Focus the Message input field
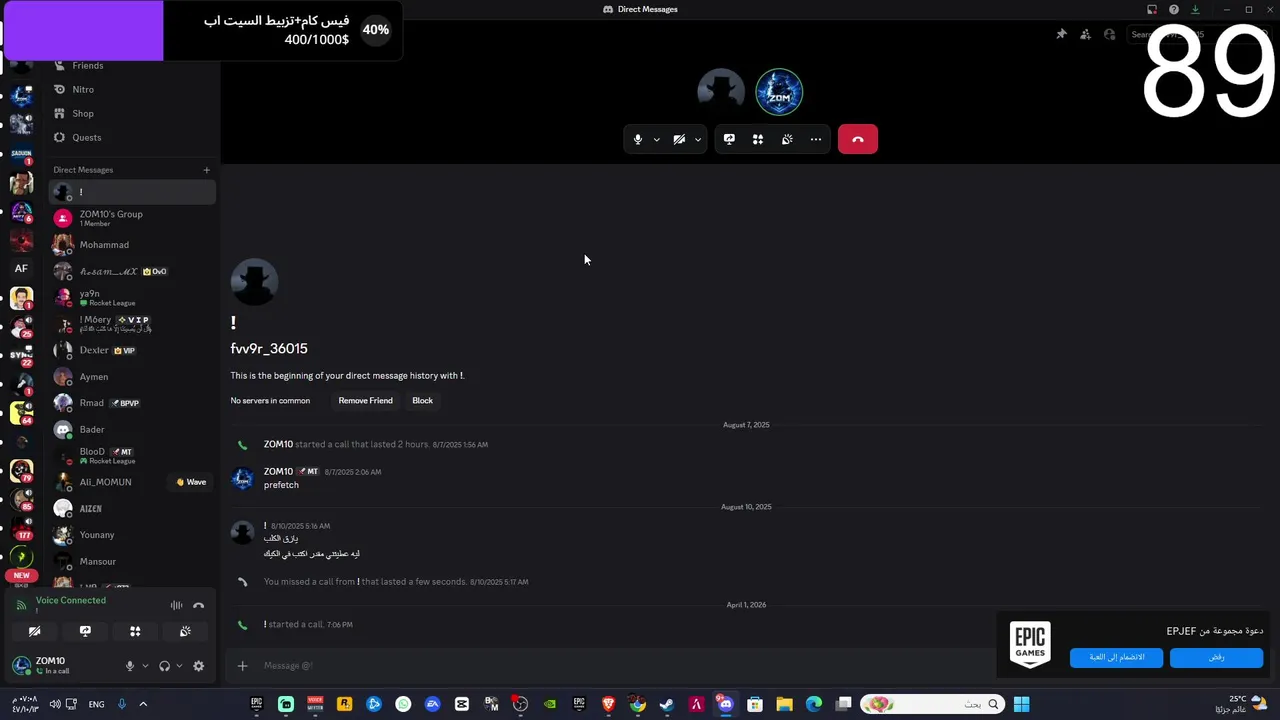 [620, 665]
